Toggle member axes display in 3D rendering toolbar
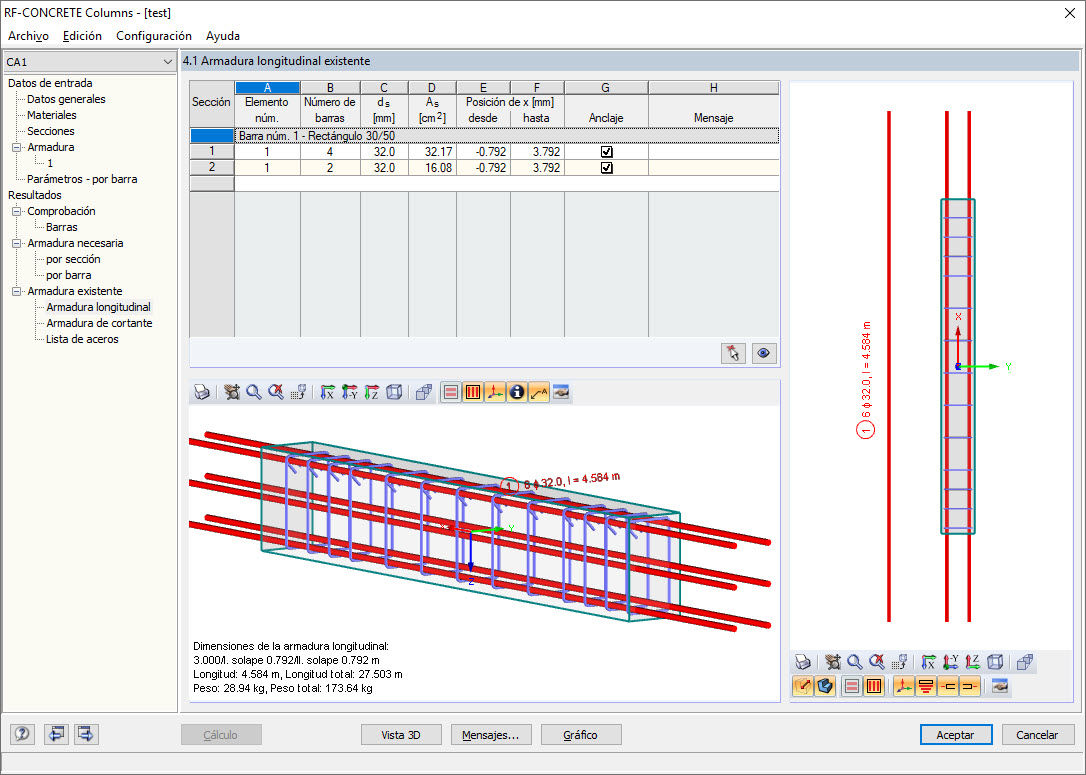 (x=495, y=393)
